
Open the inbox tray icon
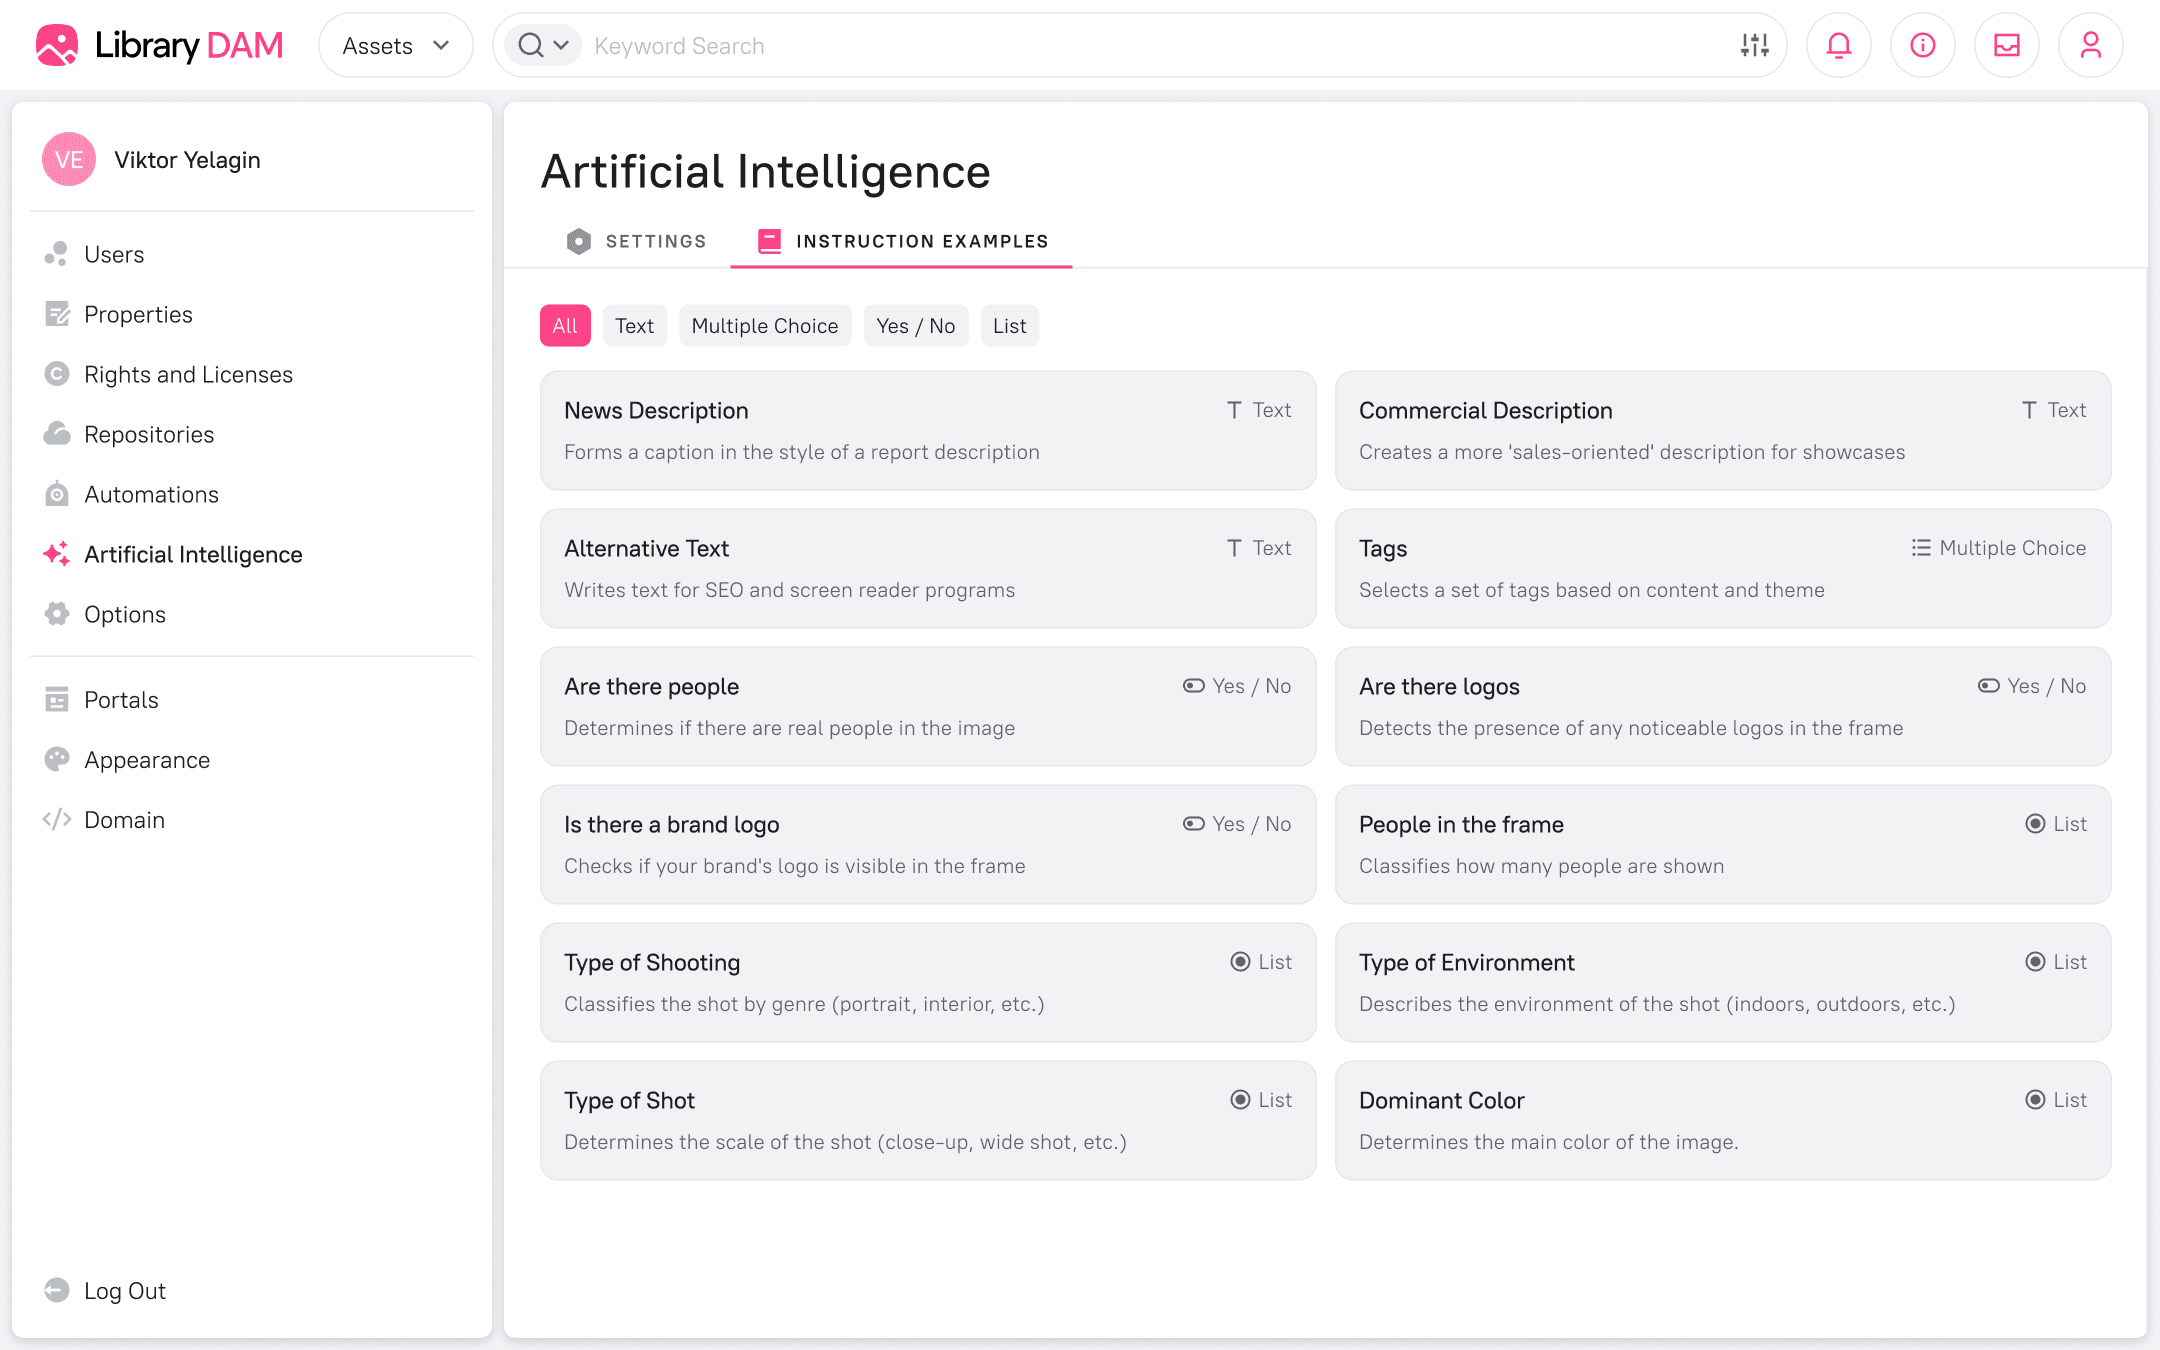[x=2006, y=46]
